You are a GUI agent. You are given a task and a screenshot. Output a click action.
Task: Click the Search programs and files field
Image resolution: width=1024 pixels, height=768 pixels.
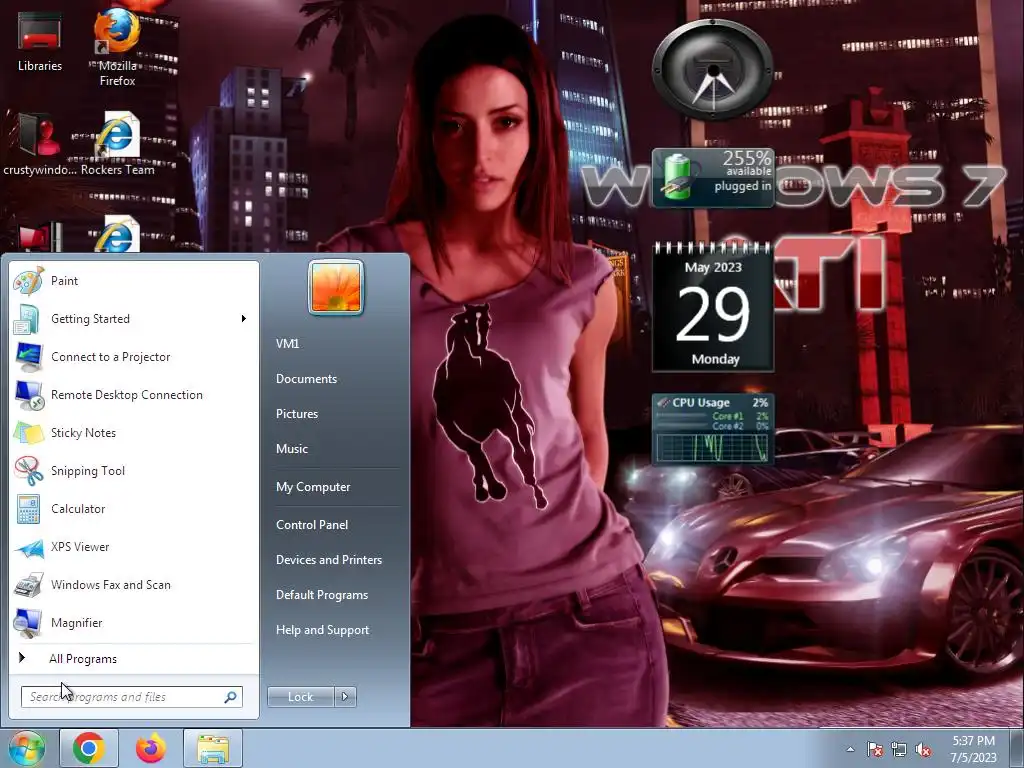[x=131, y=697]
